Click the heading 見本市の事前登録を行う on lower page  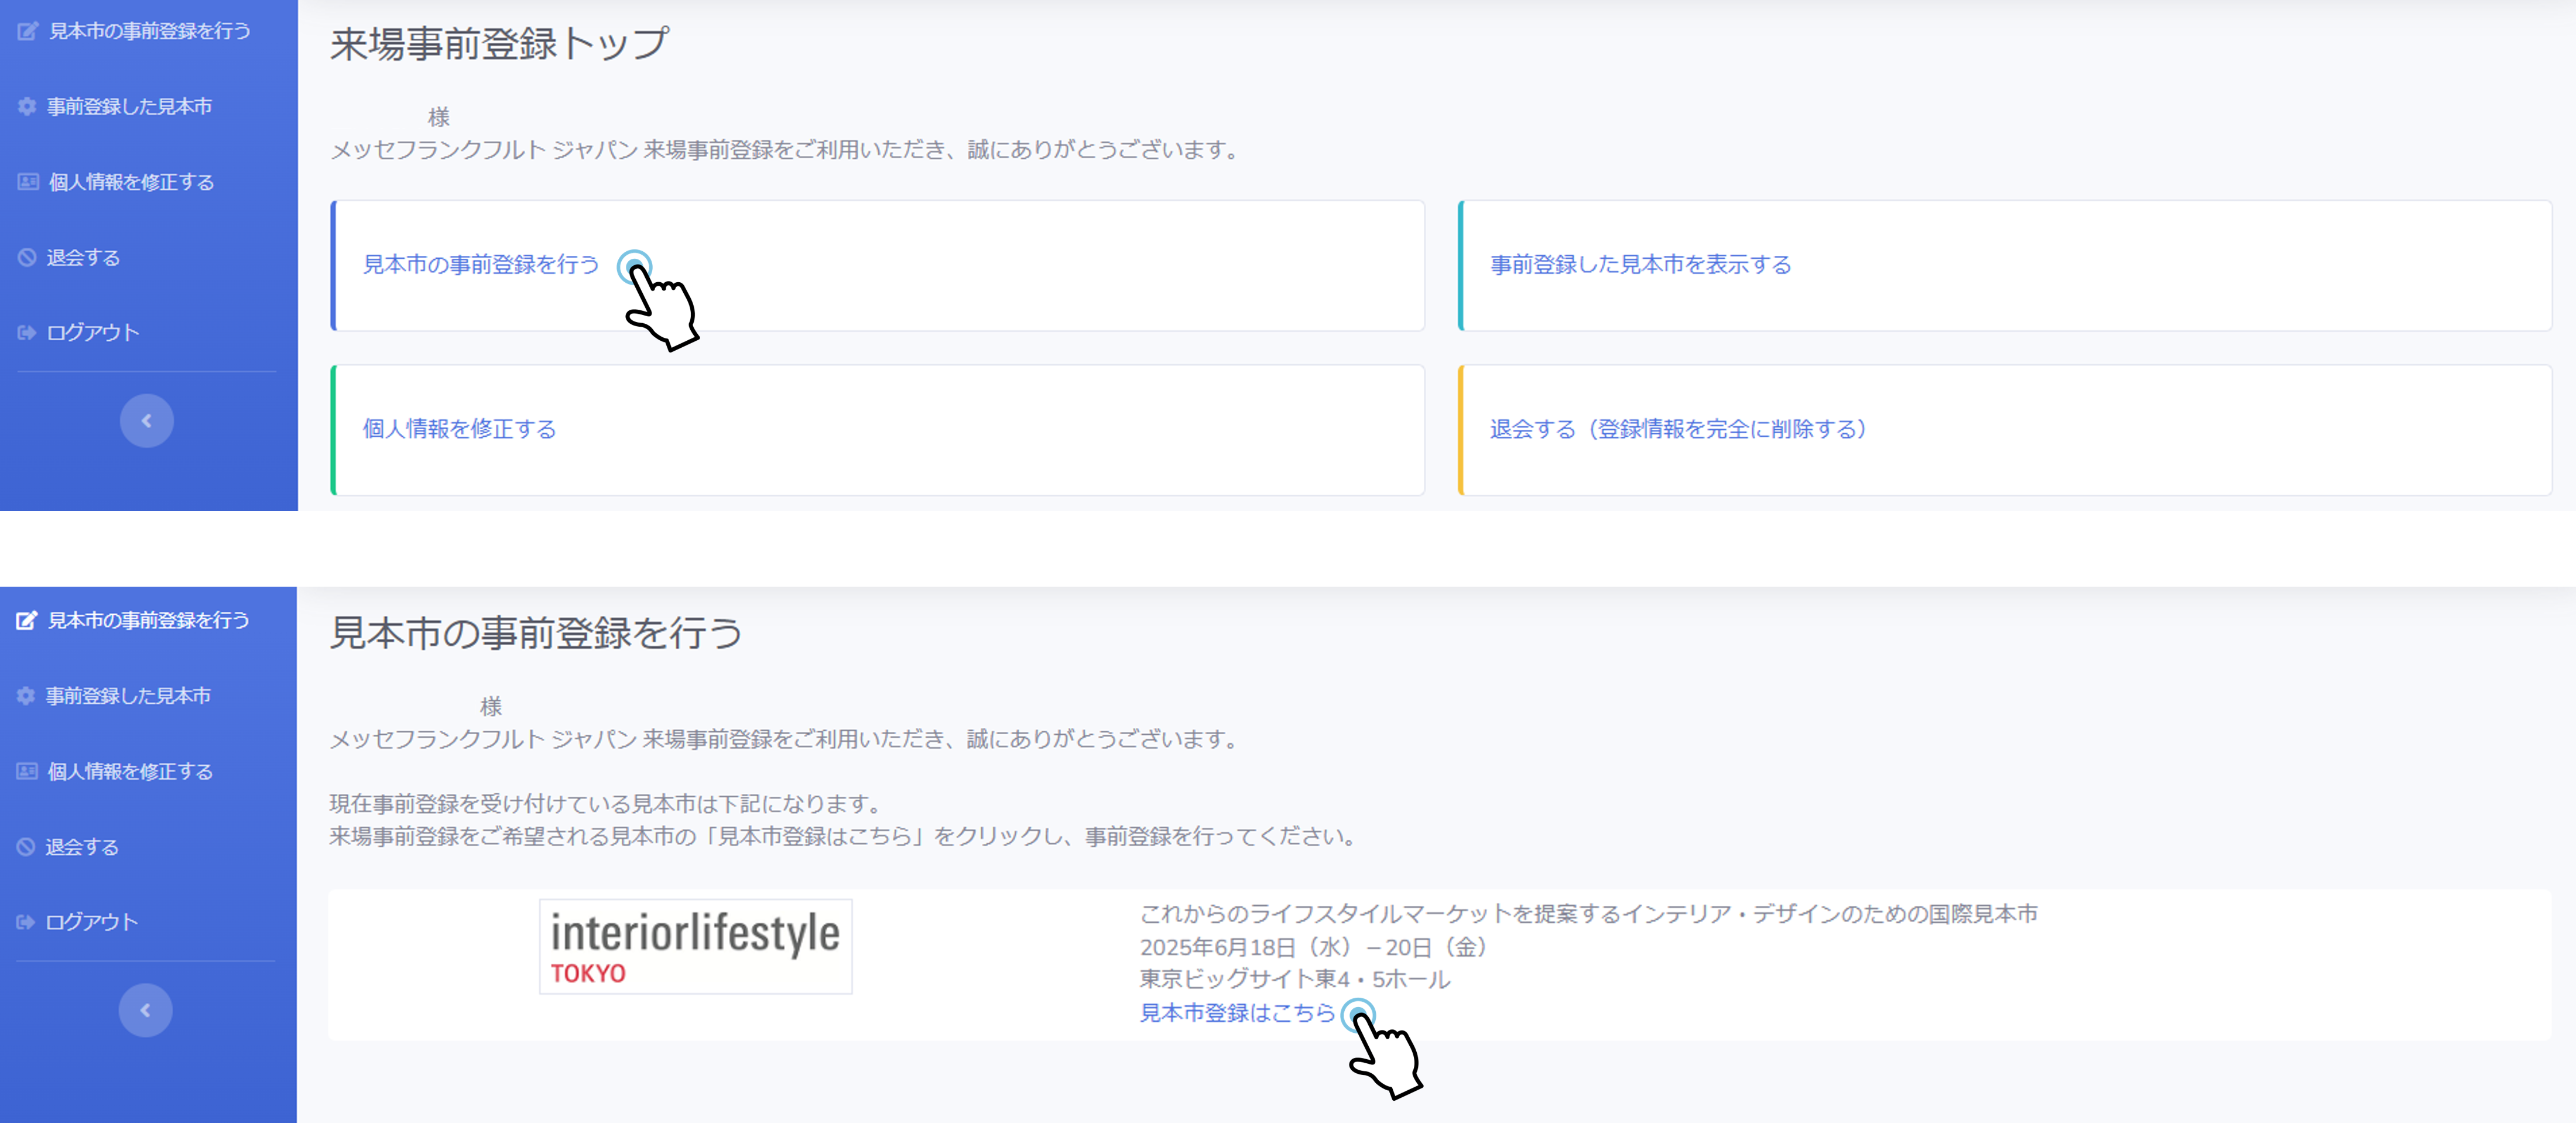tap(536, 633)
